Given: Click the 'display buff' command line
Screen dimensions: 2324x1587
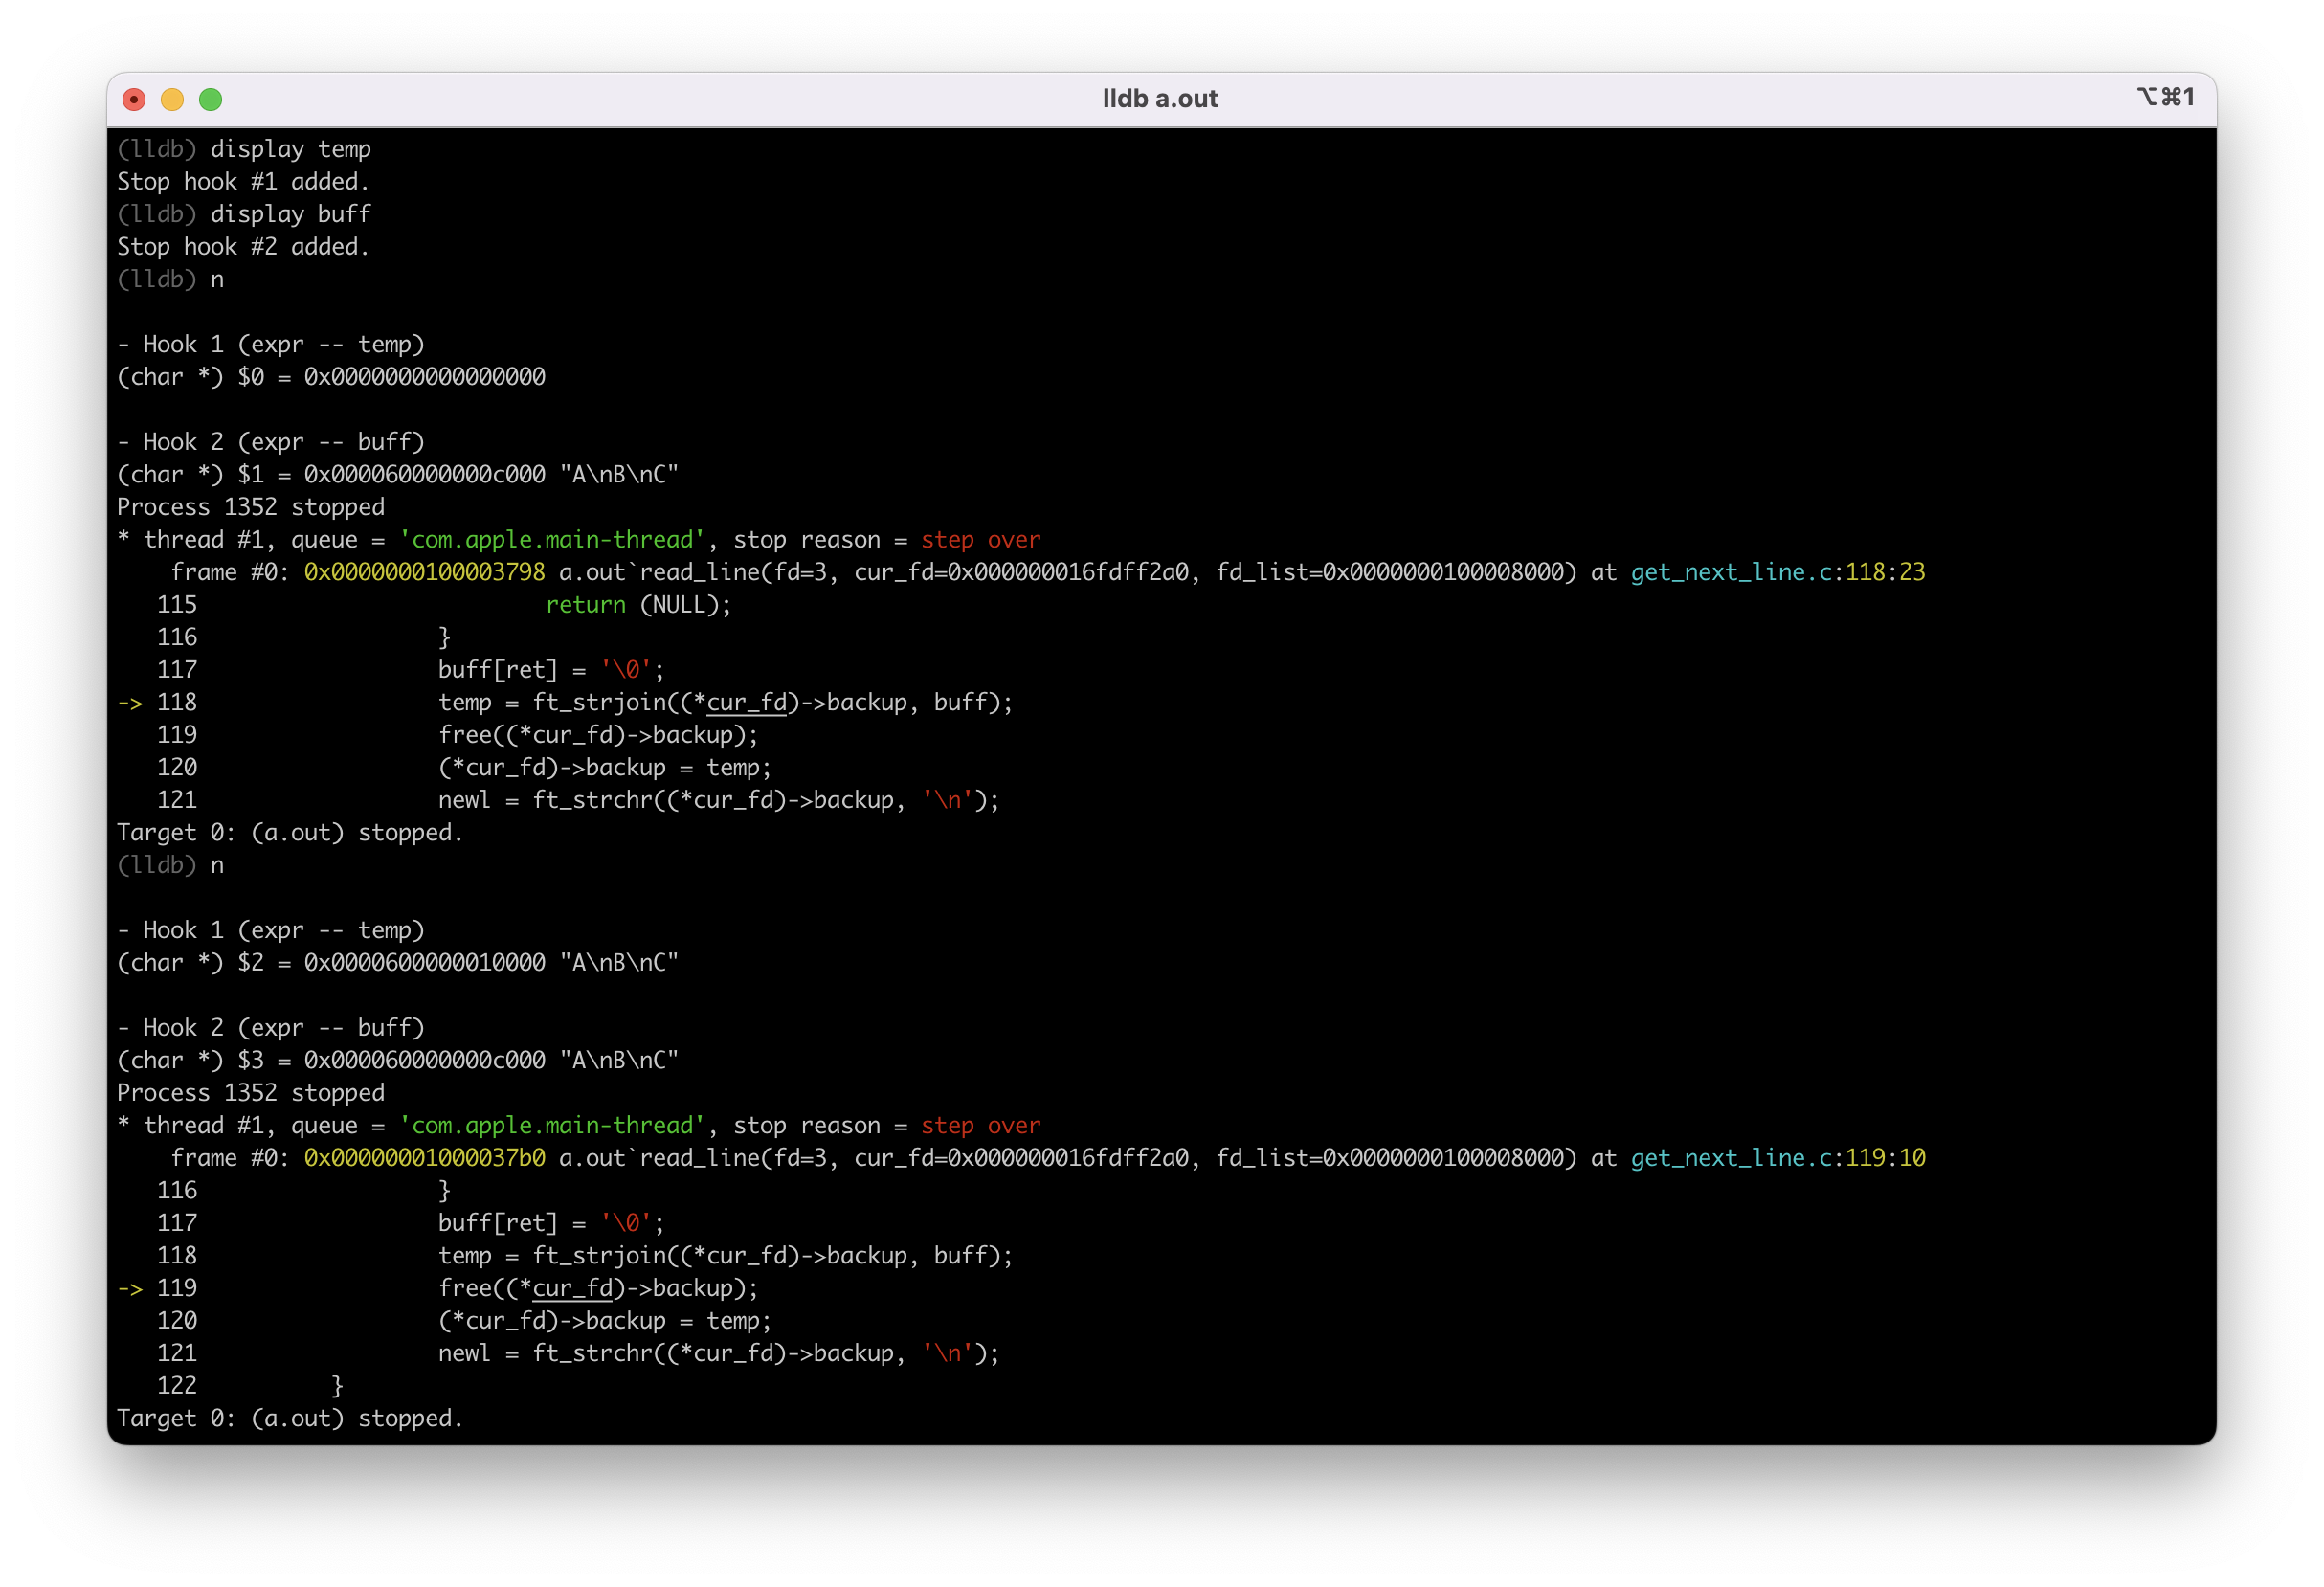Looking at the screenshot, I should (x=290, y=214).
